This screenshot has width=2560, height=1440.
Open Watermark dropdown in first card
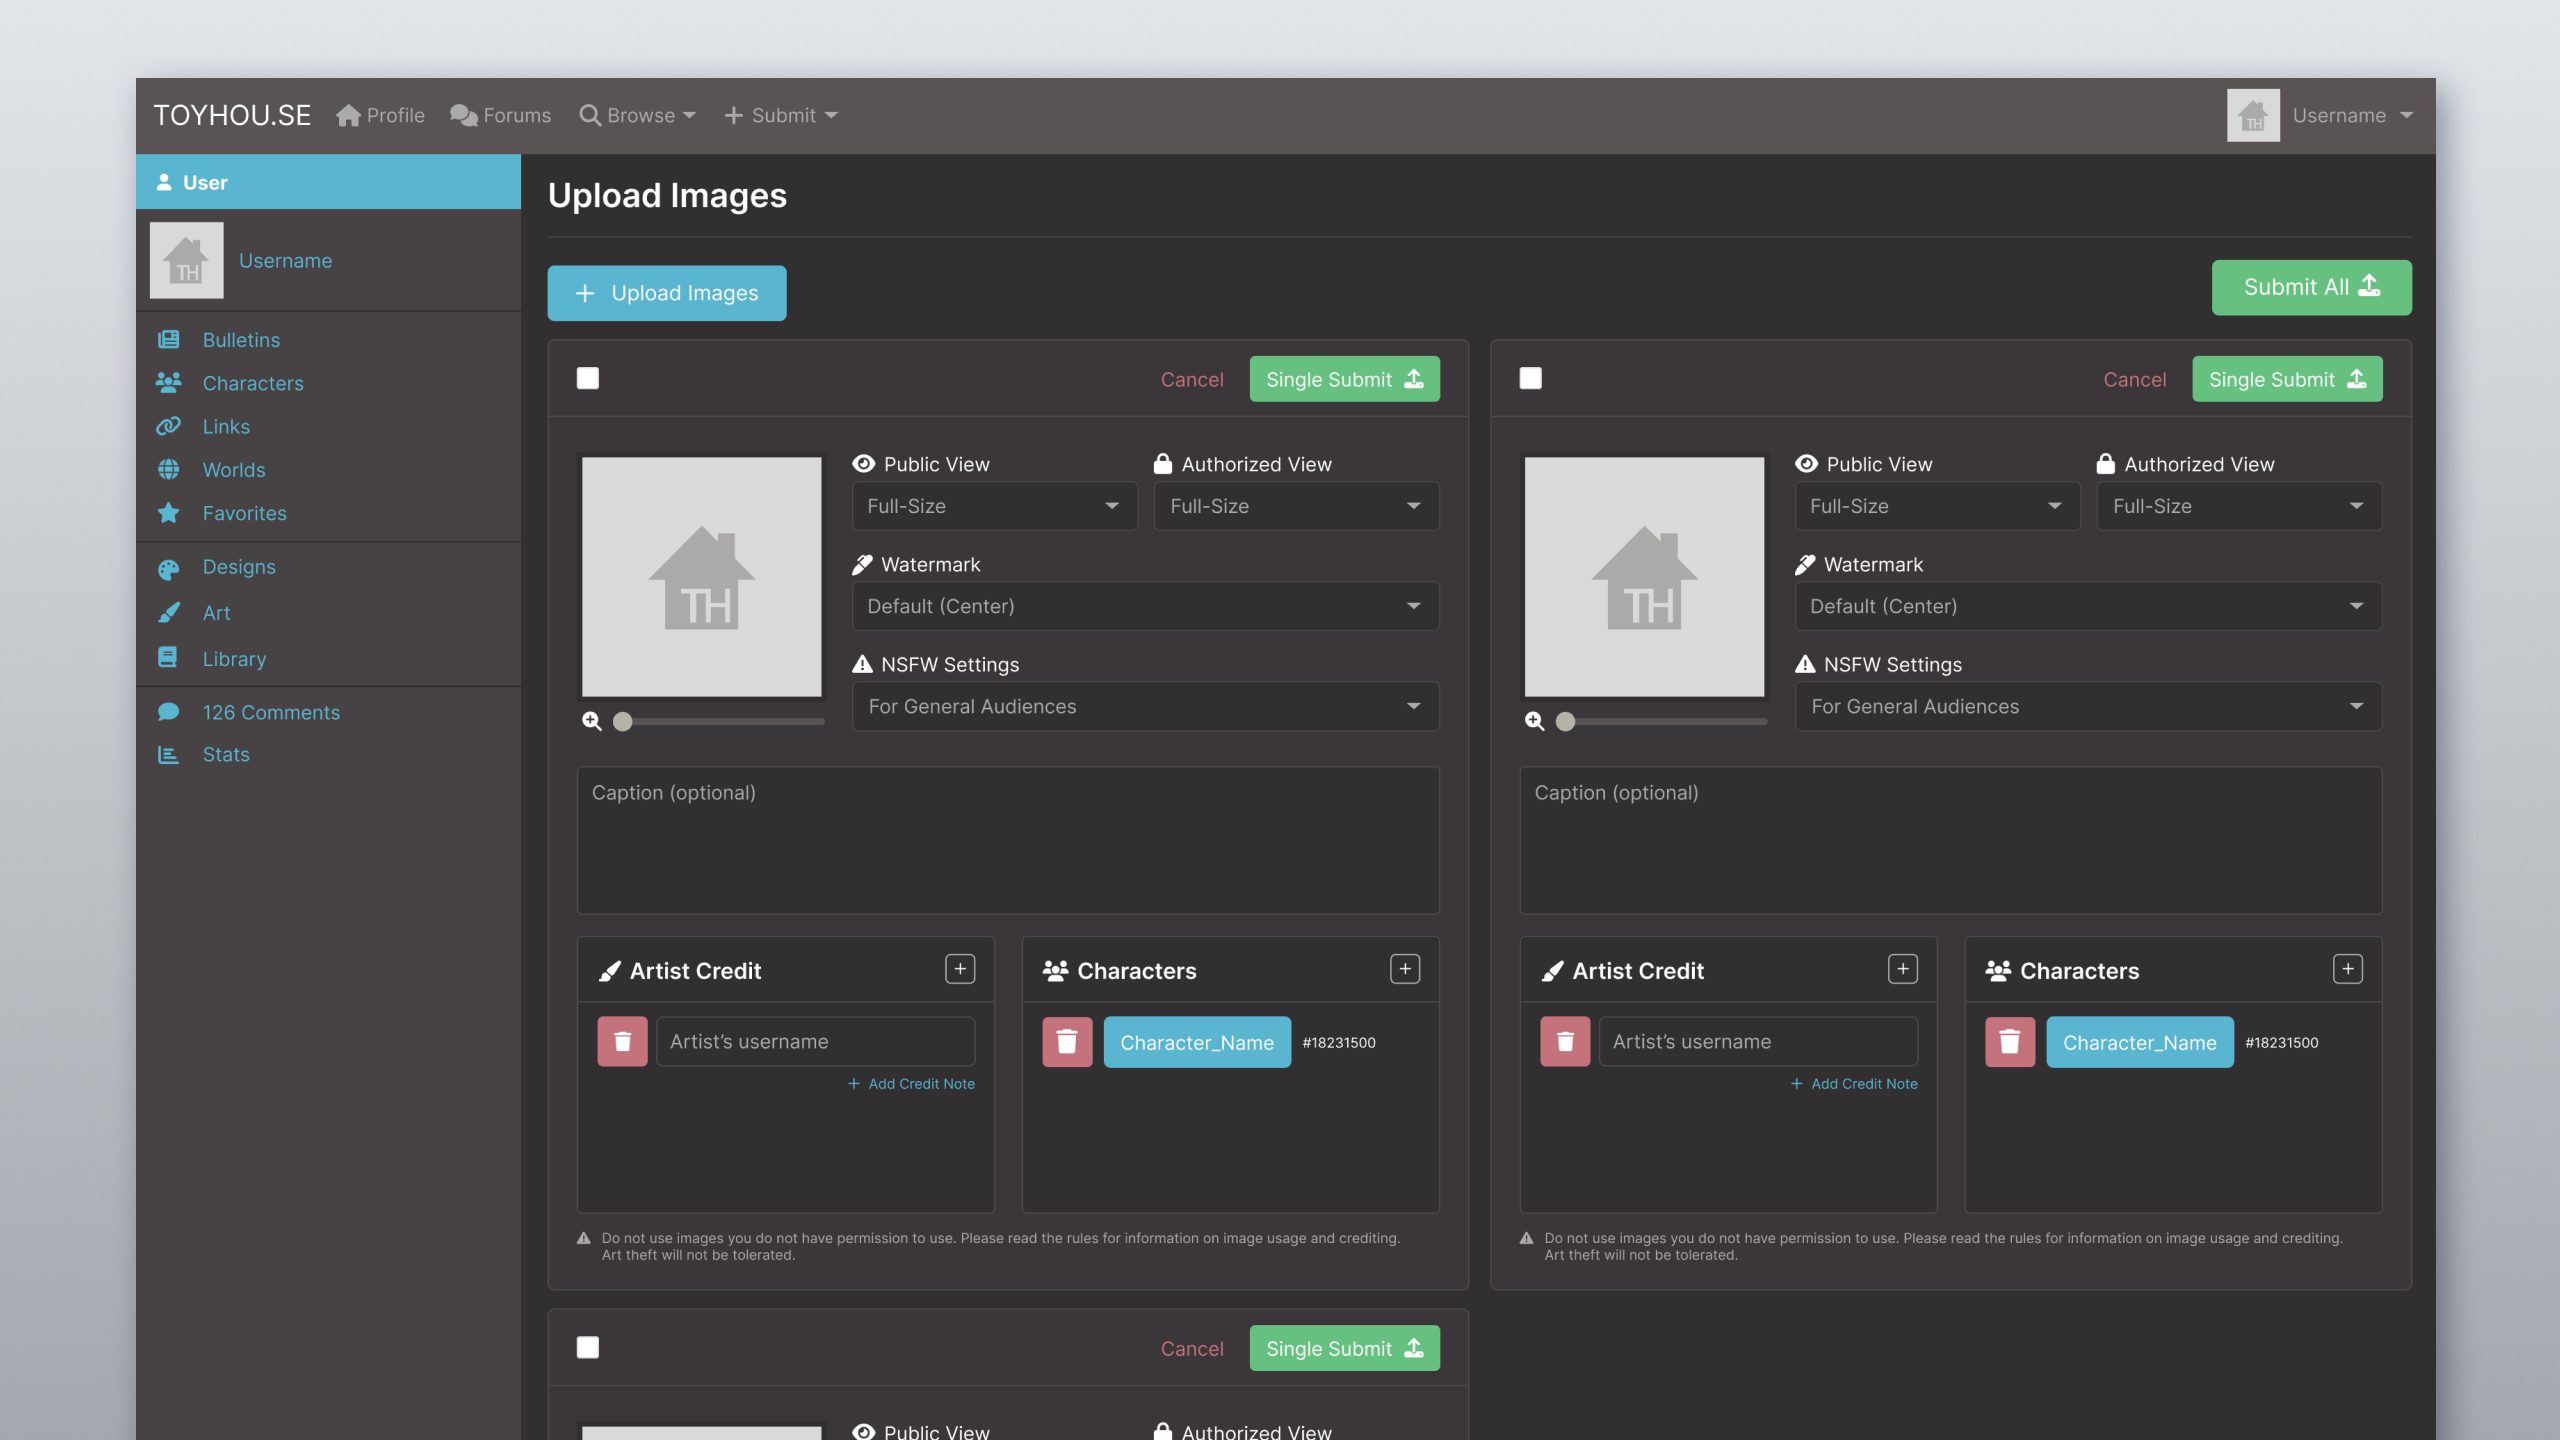(x=1146, y=606)
